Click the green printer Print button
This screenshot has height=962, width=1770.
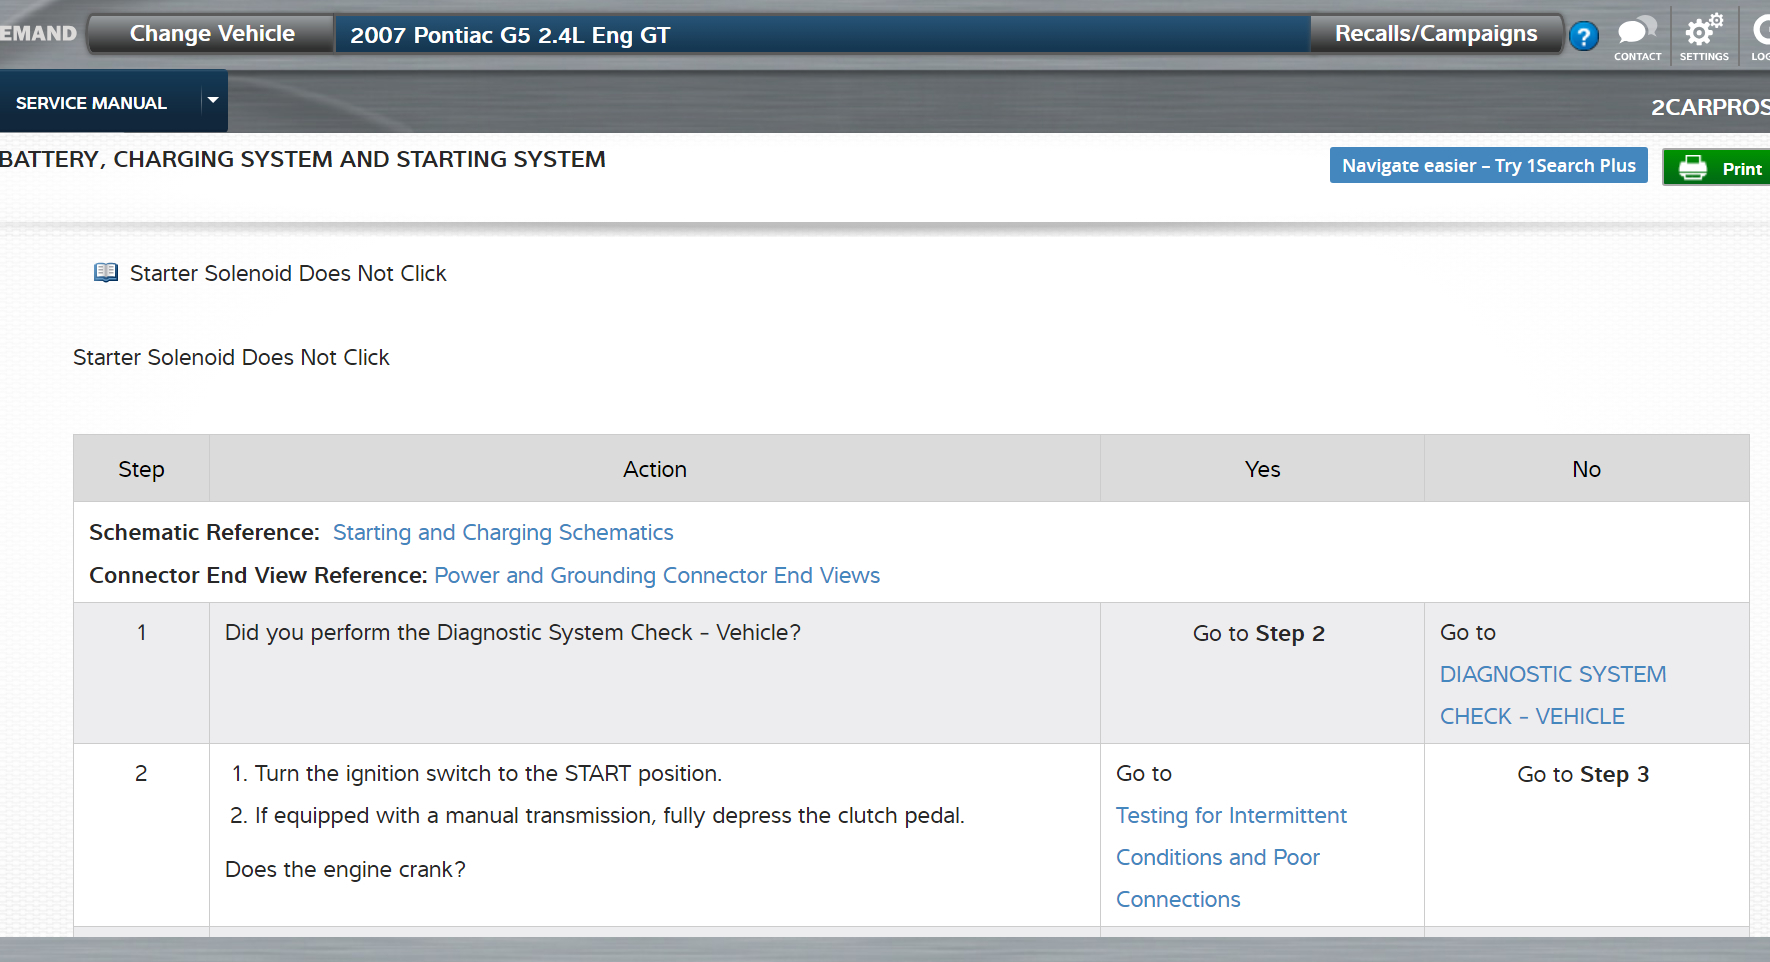click(1717, 168)
